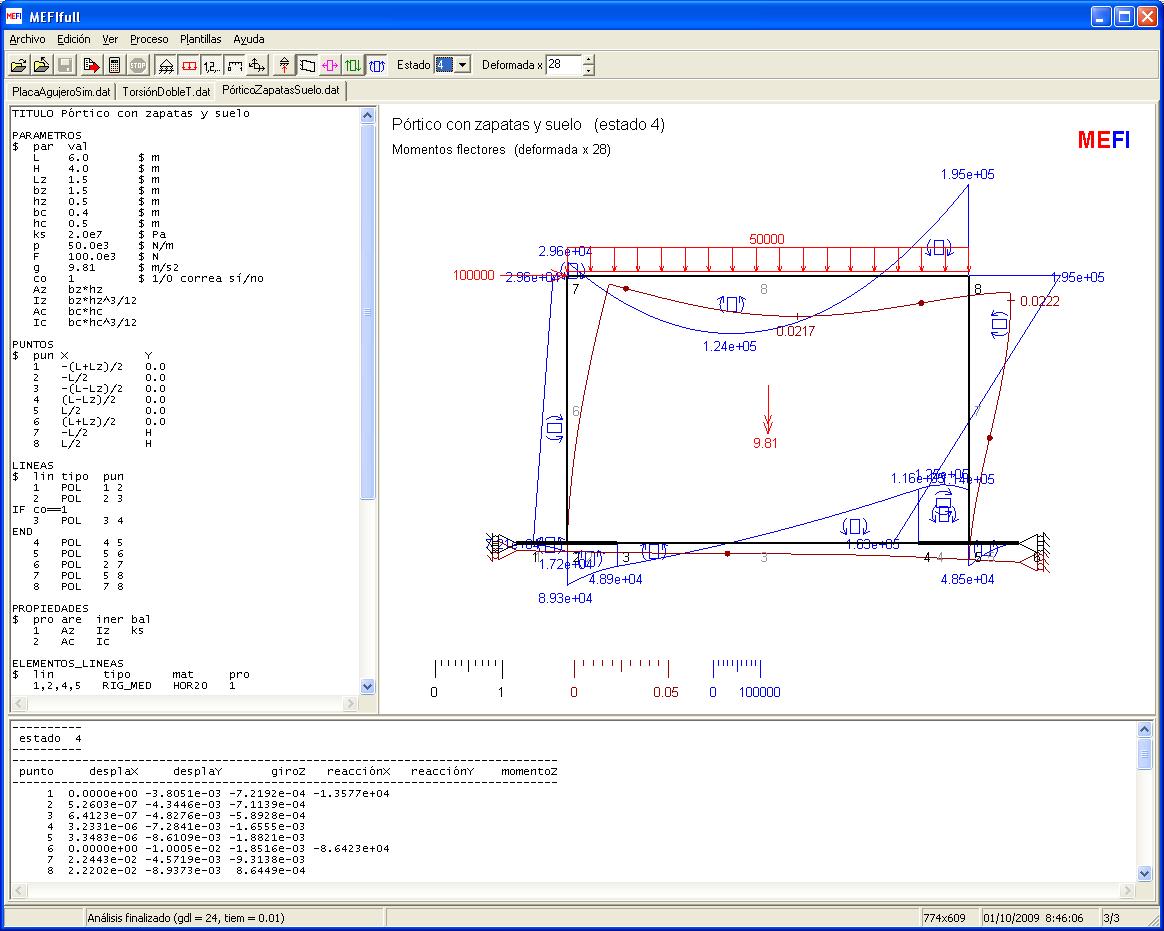Toggle the supports display icon
The height and width of the screenshot is (931, 1164).
[166, 65]
